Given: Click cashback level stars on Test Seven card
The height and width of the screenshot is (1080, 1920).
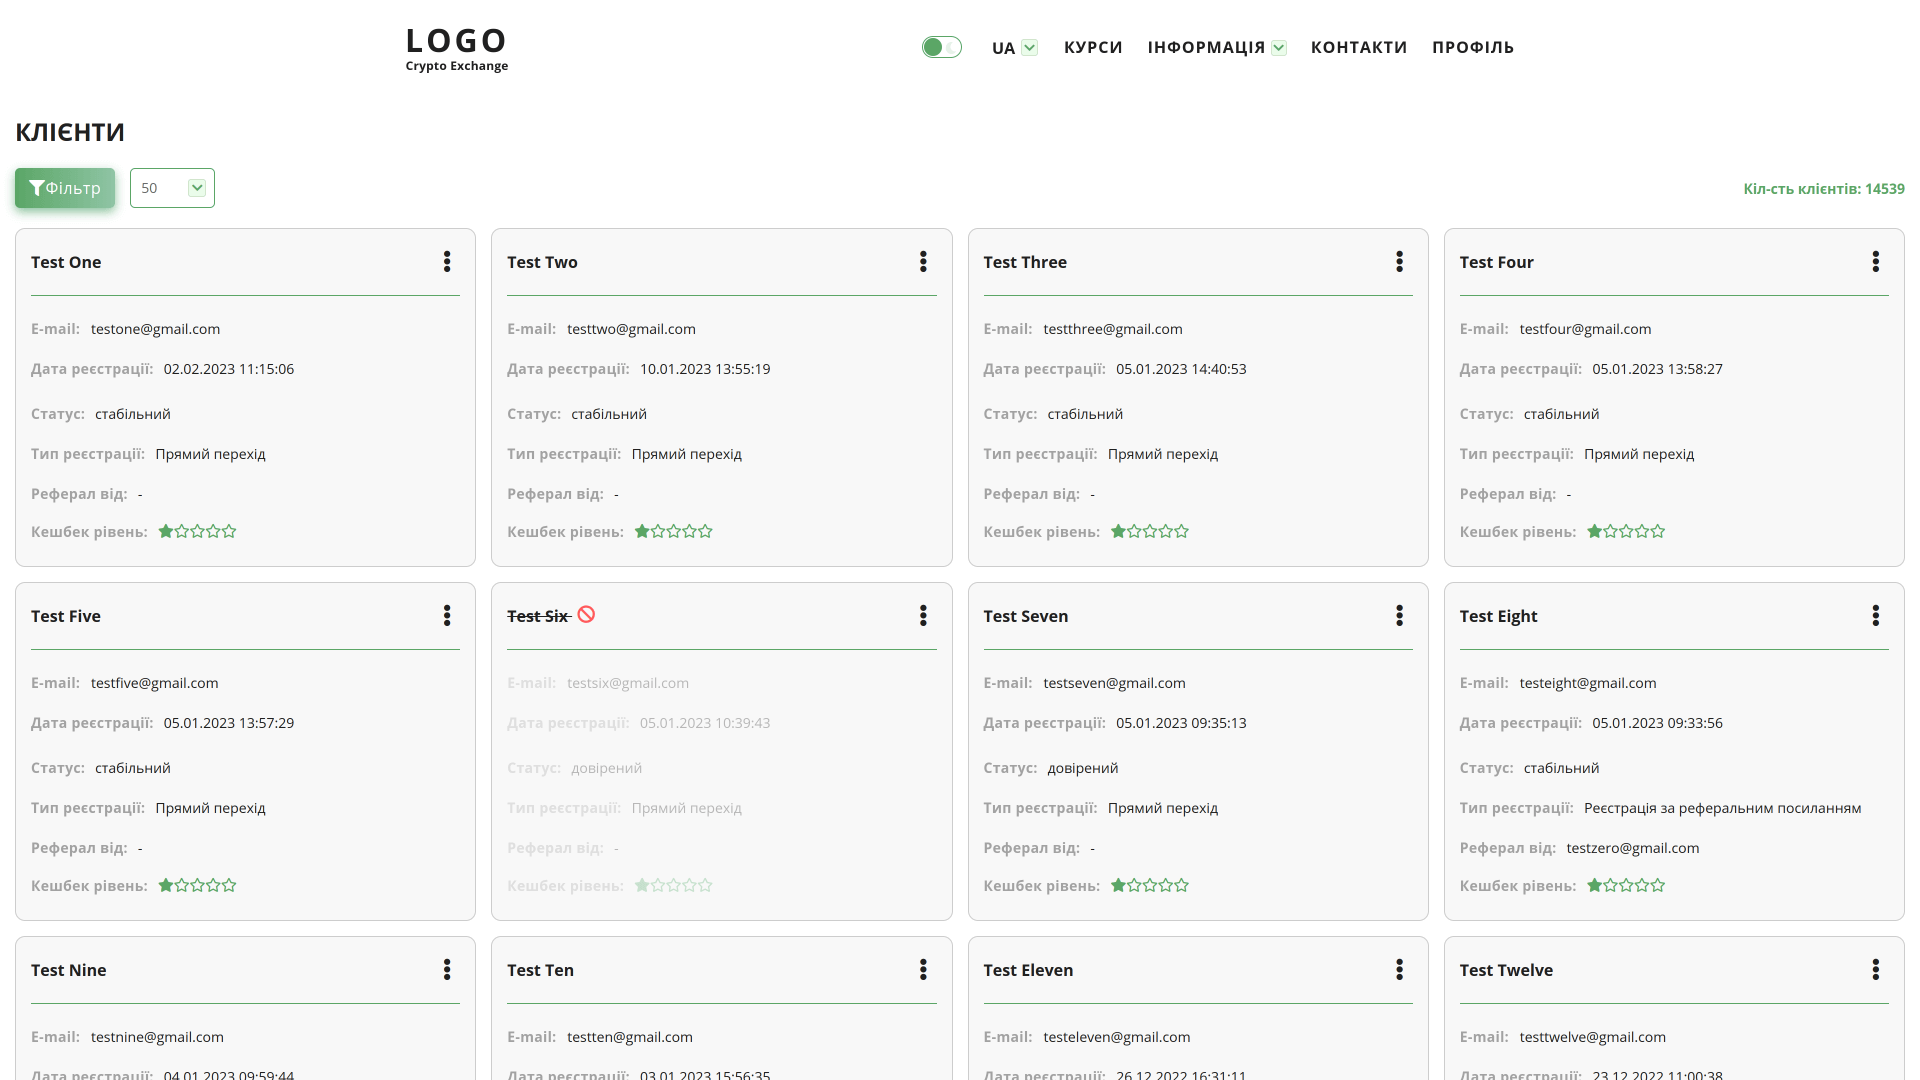Looking at the screenshot, I should (x=1150, y=885).
